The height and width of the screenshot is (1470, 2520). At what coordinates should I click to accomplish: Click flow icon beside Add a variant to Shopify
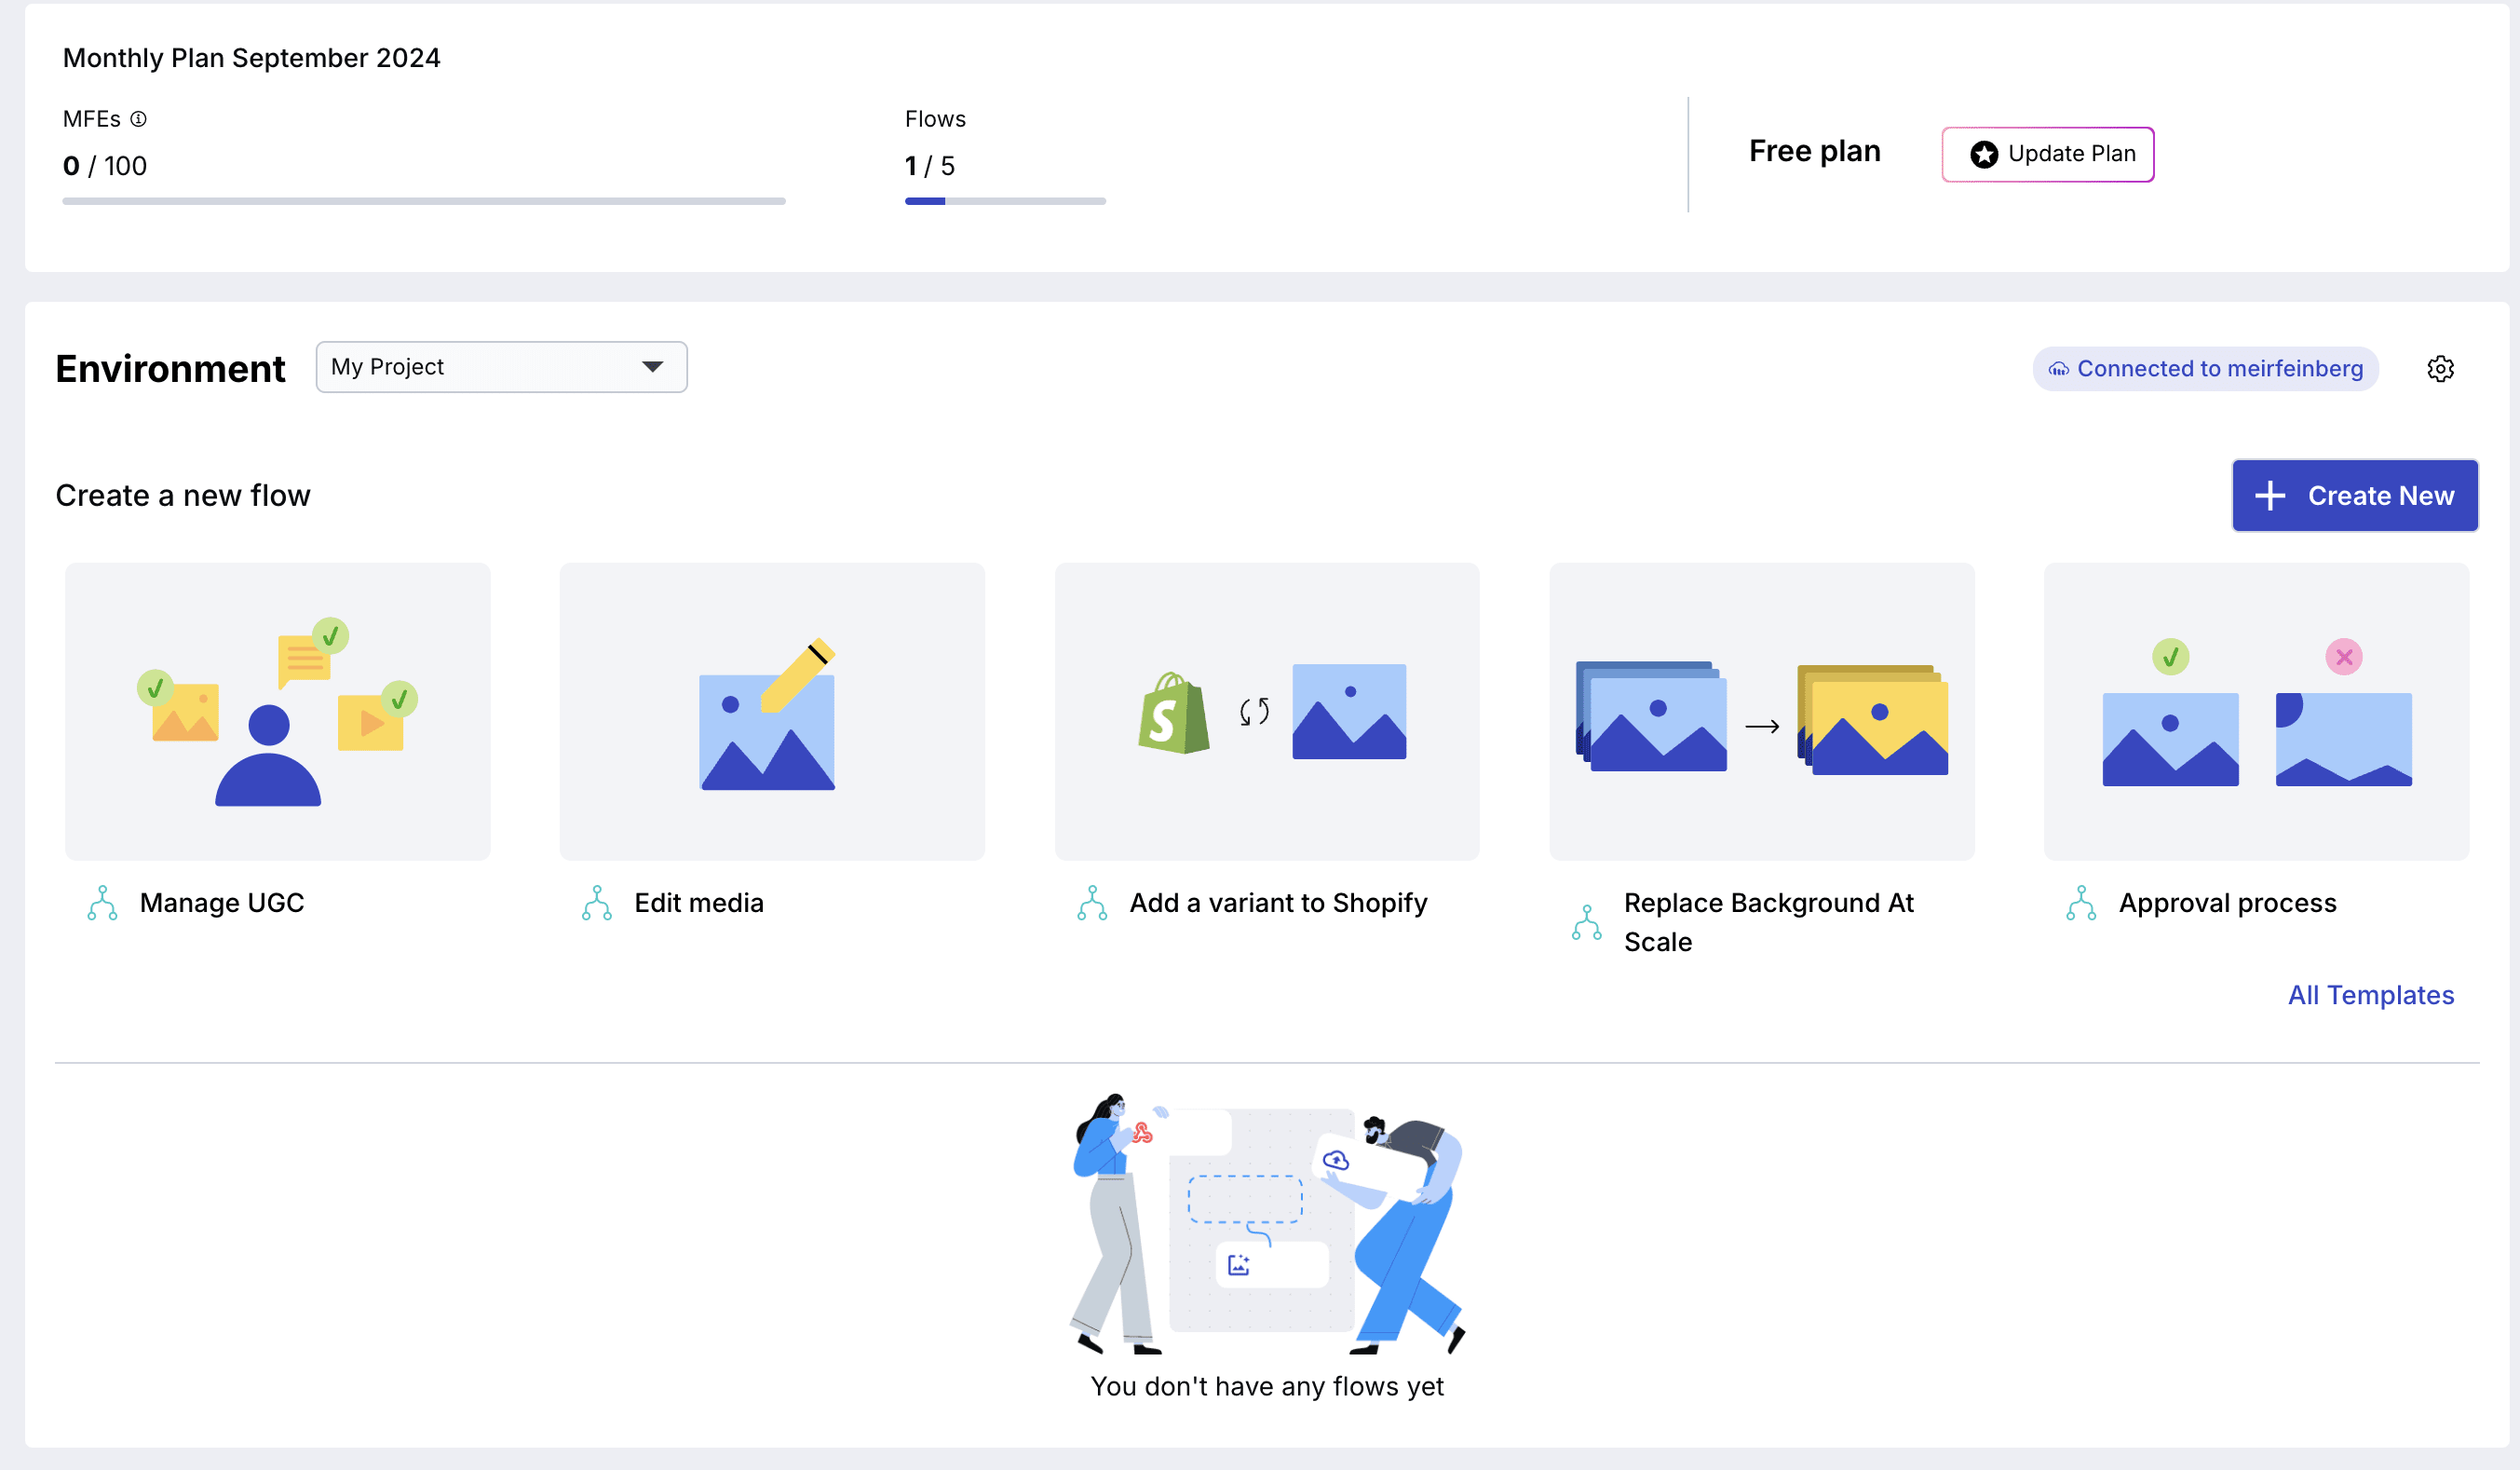pos(1092,903)
